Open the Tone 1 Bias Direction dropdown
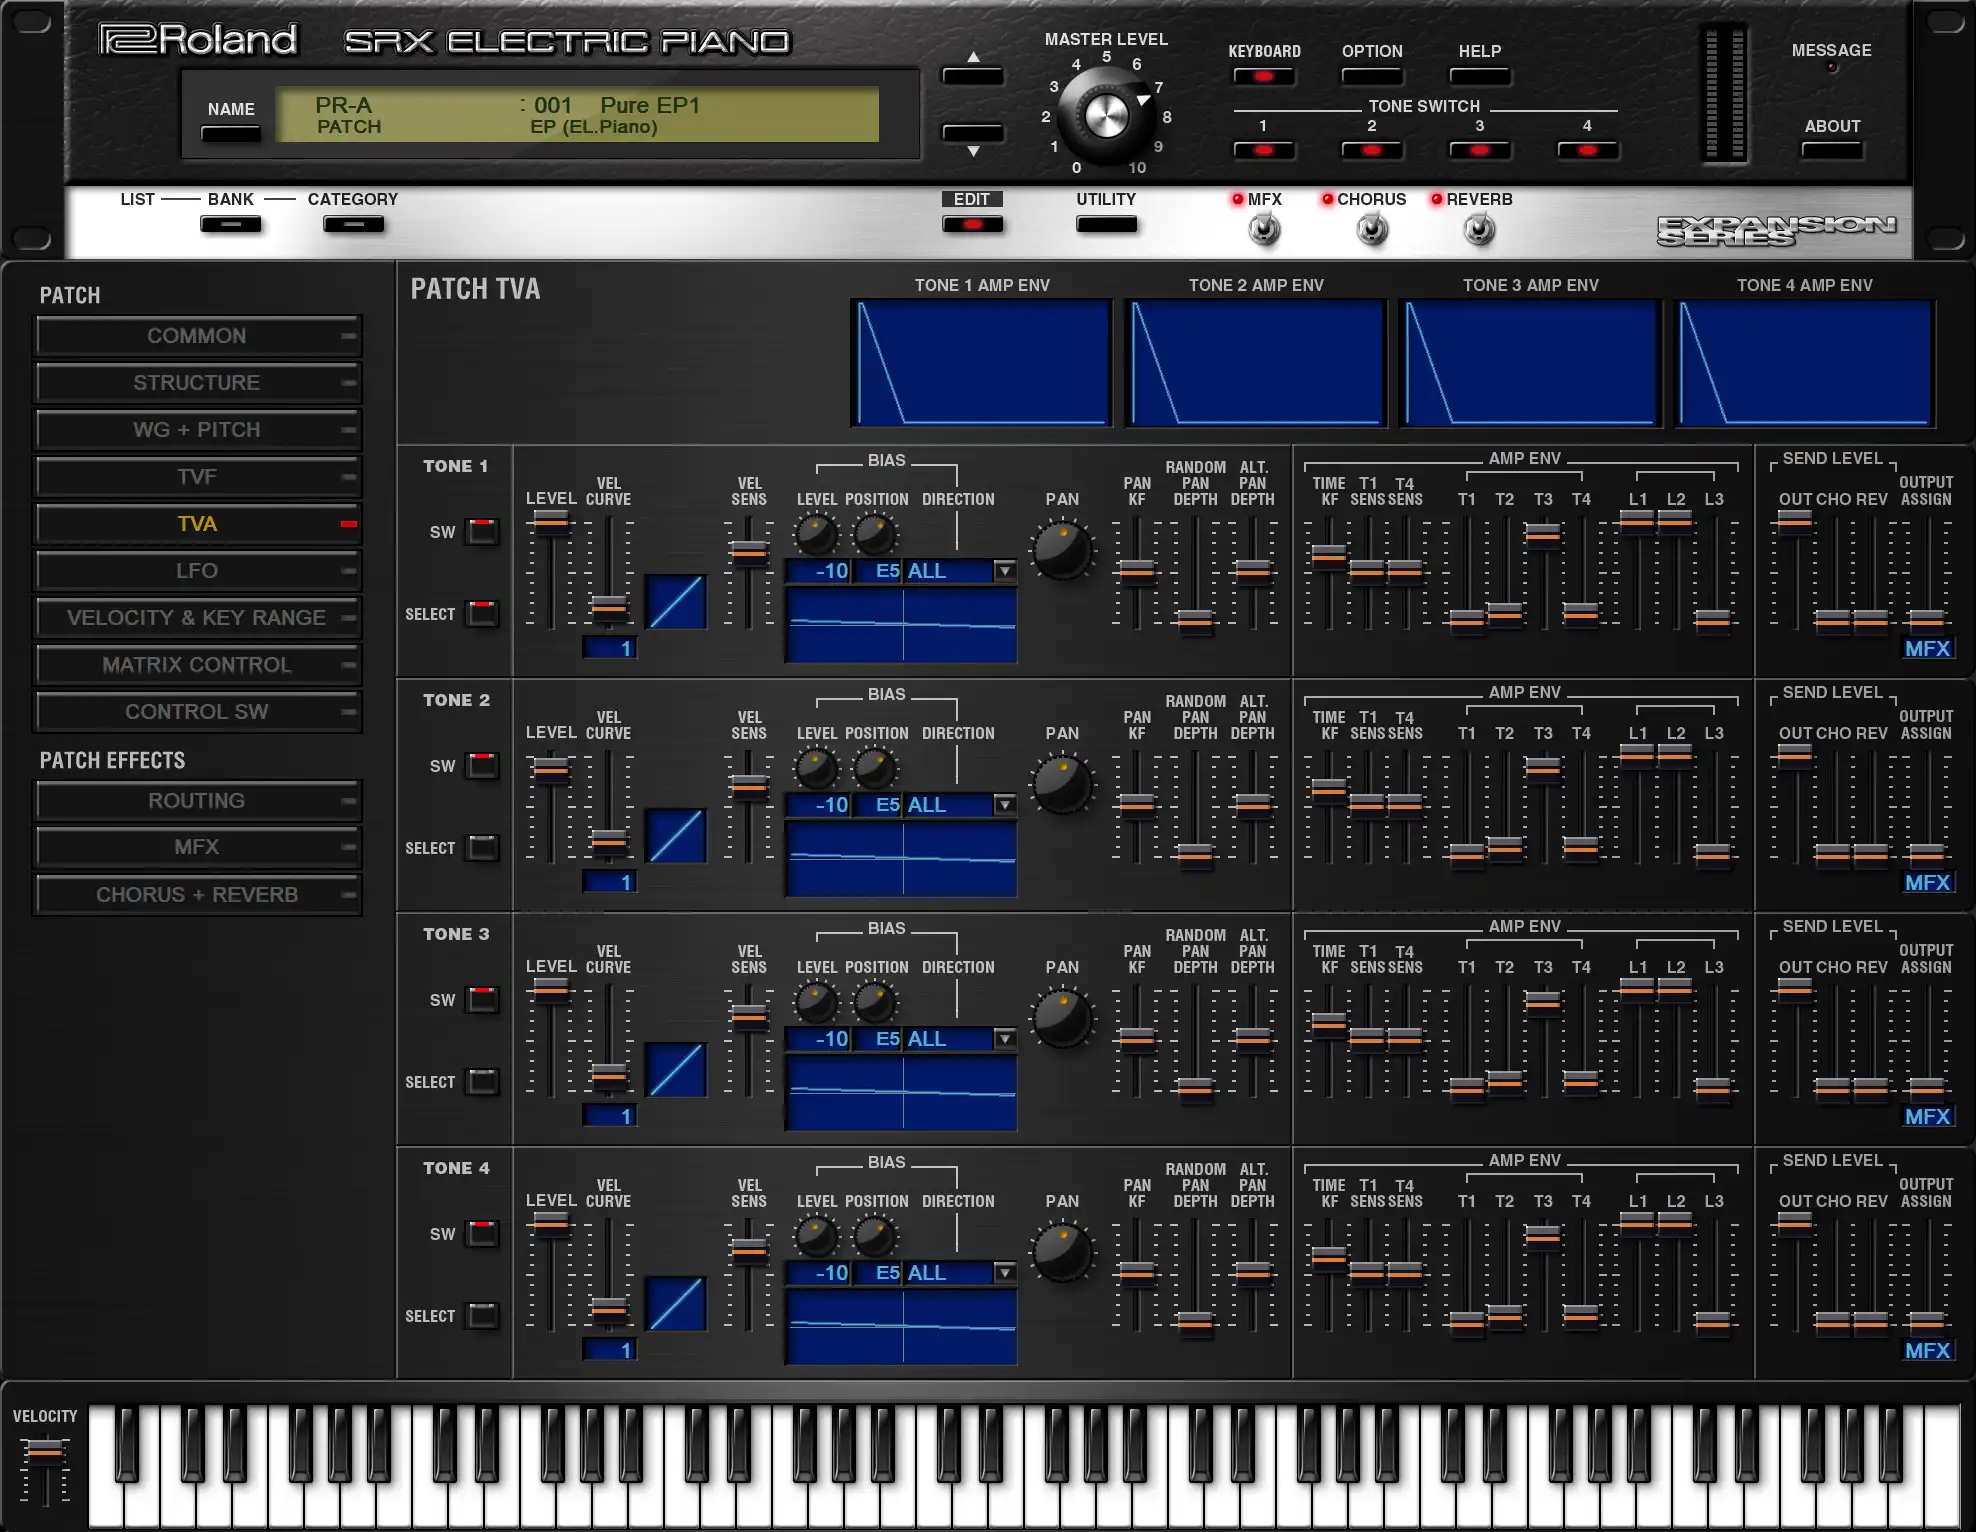 (x=1004, y=571)
